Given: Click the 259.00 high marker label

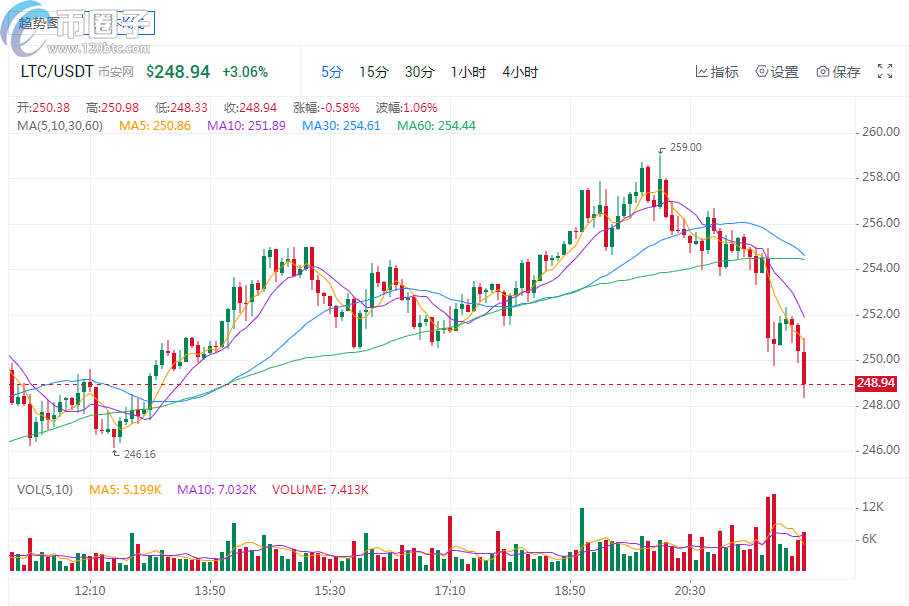Looking at the screenshot, I should [686, 147].
